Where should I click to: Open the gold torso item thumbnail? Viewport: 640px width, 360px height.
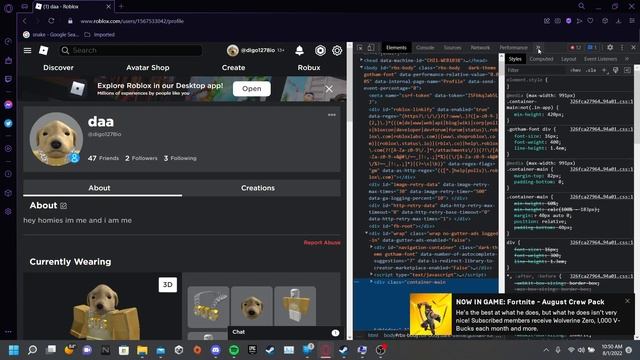click(x=295, y=306)
